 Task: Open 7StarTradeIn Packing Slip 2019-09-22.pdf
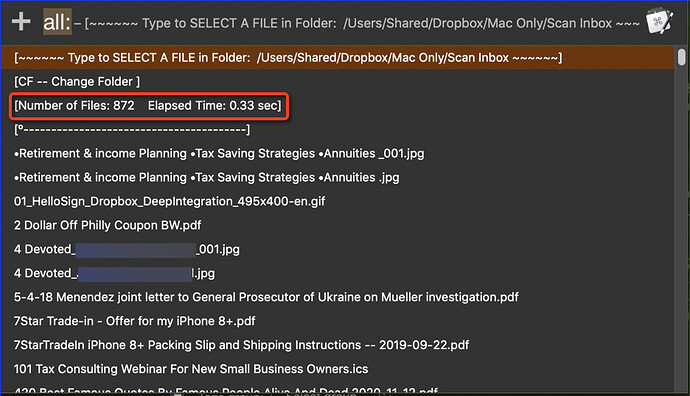(337, 345)
